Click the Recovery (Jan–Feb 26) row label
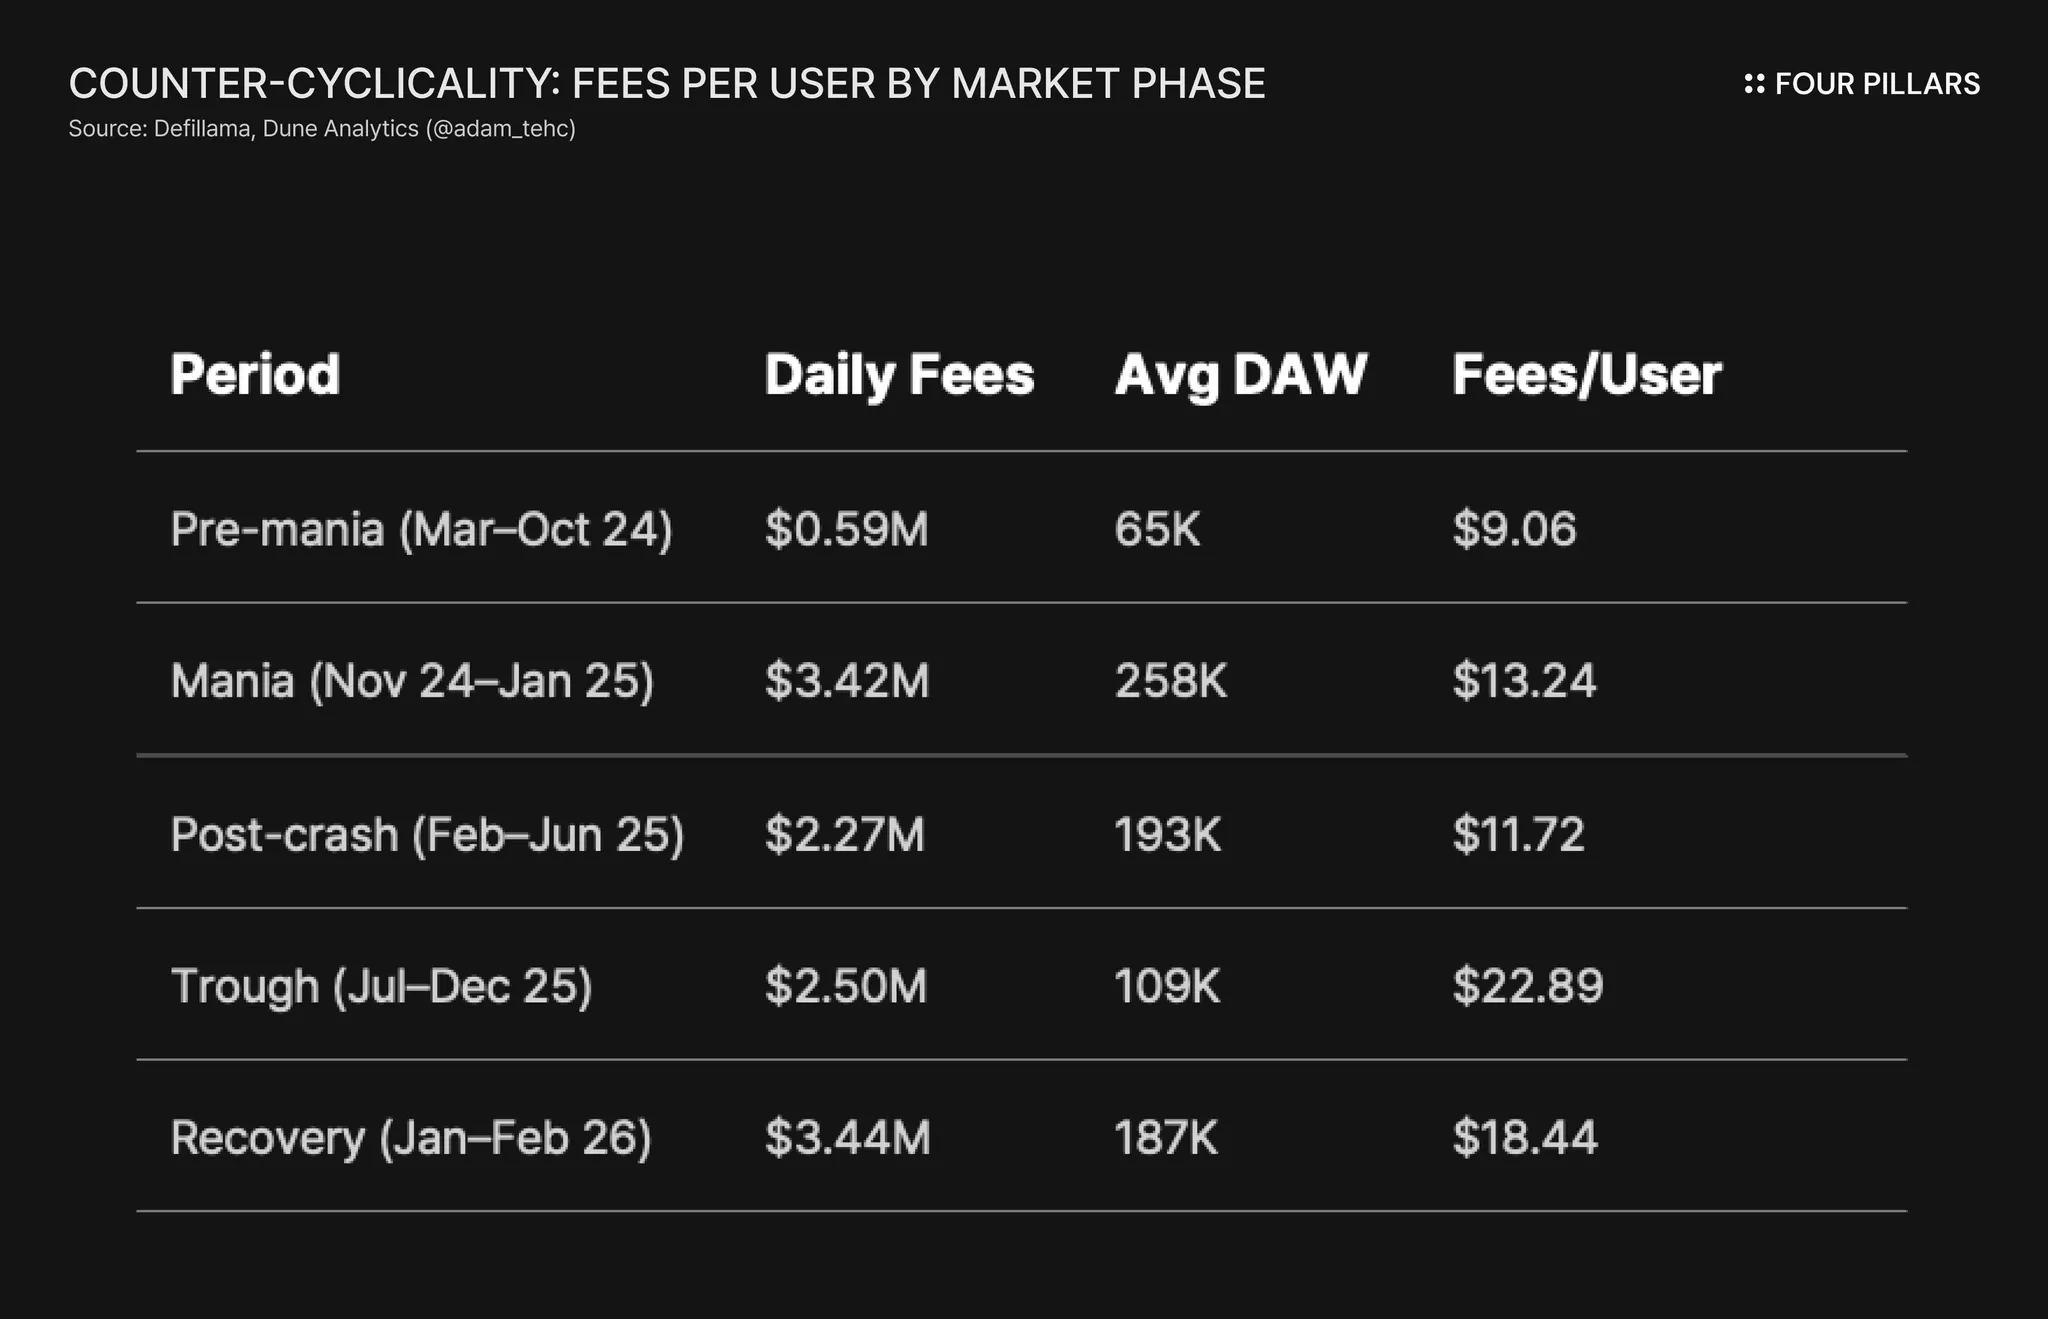 (411, 1138)
